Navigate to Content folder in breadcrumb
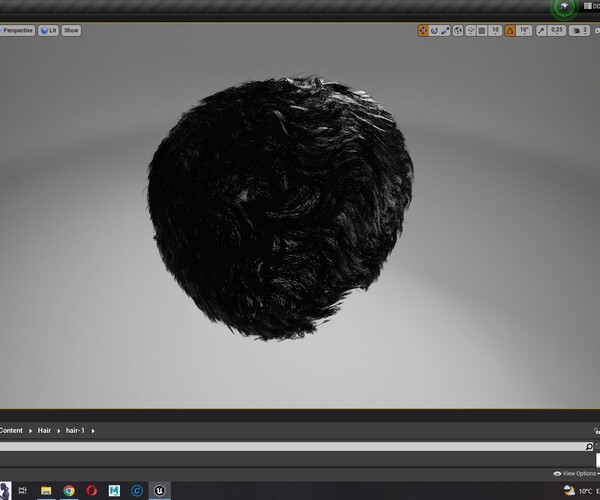This screenshot has height=500, width=600. [x=11, y=430]
